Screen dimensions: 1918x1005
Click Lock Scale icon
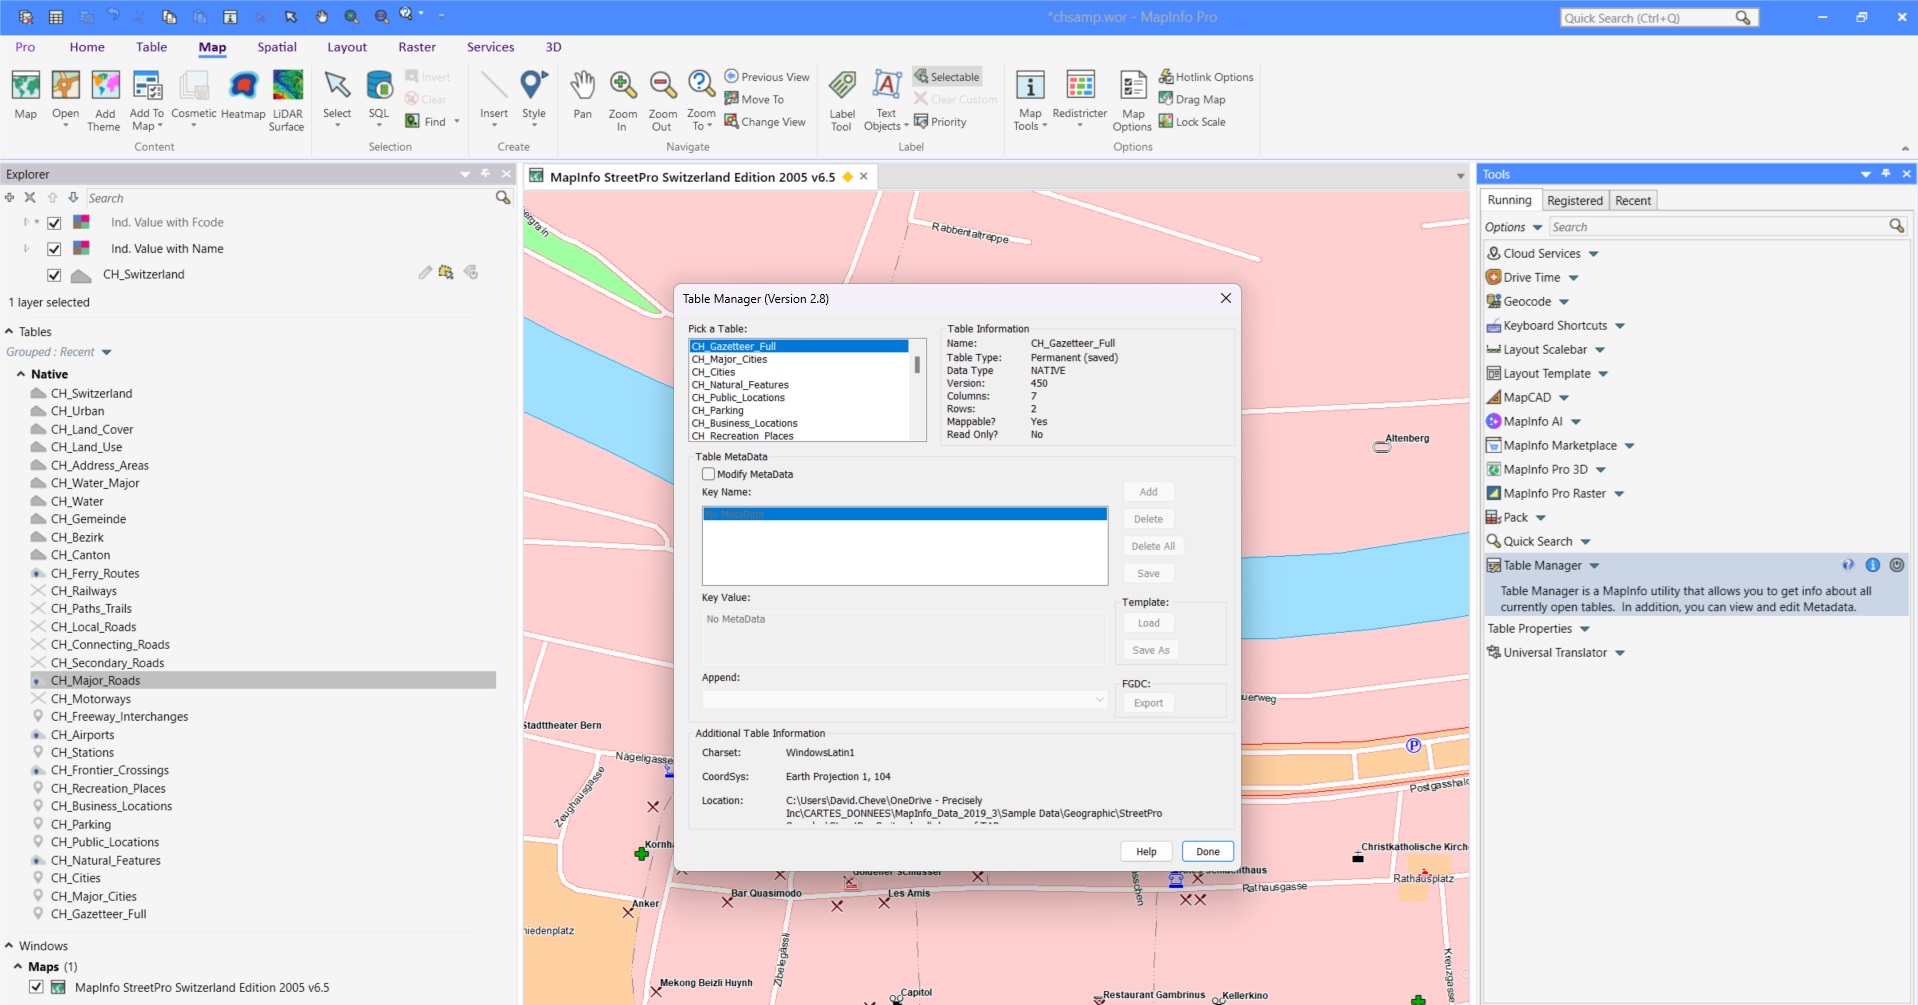(x=1166, y=122)
